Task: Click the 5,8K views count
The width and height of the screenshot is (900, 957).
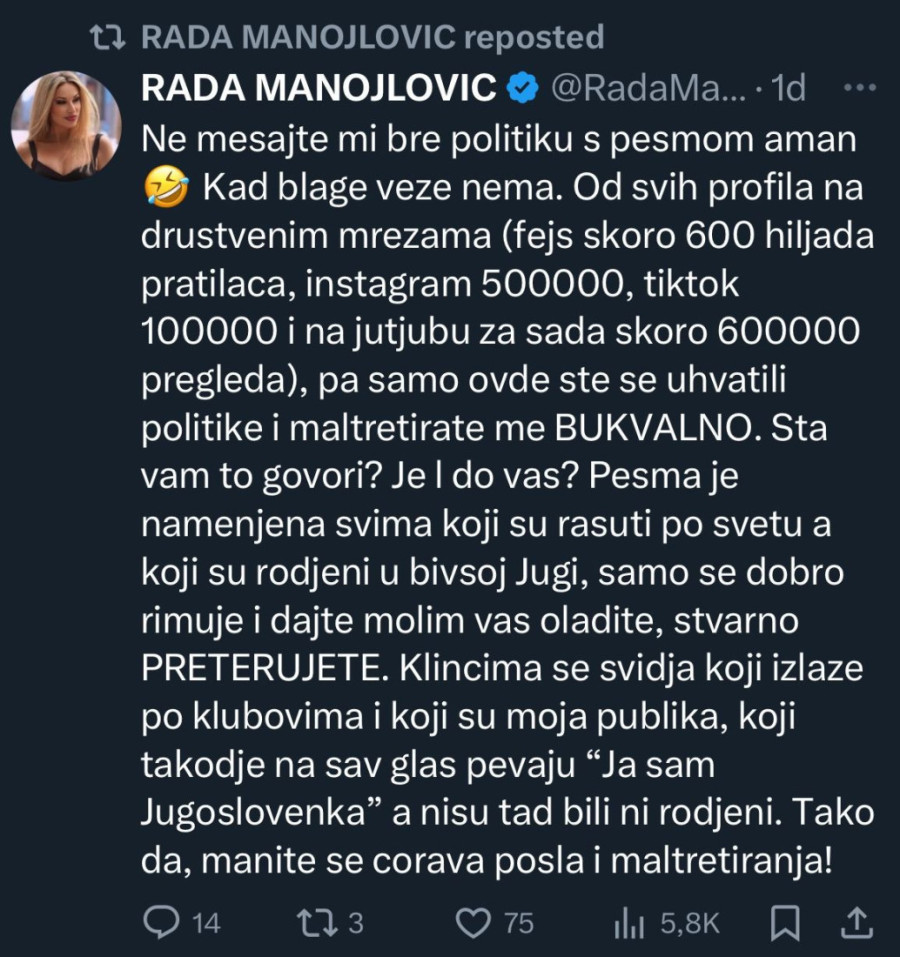Action: pos(690,922)
